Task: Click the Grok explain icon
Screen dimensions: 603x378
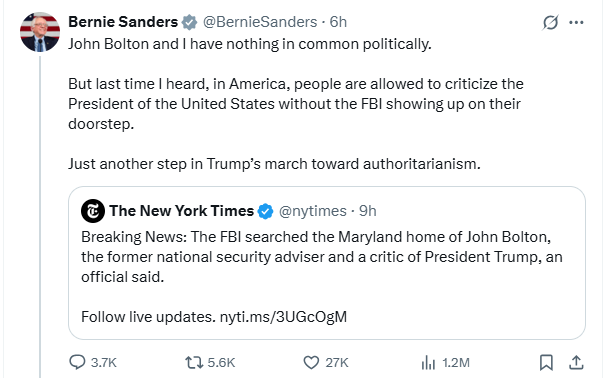Action: click(x=550, y=22)
